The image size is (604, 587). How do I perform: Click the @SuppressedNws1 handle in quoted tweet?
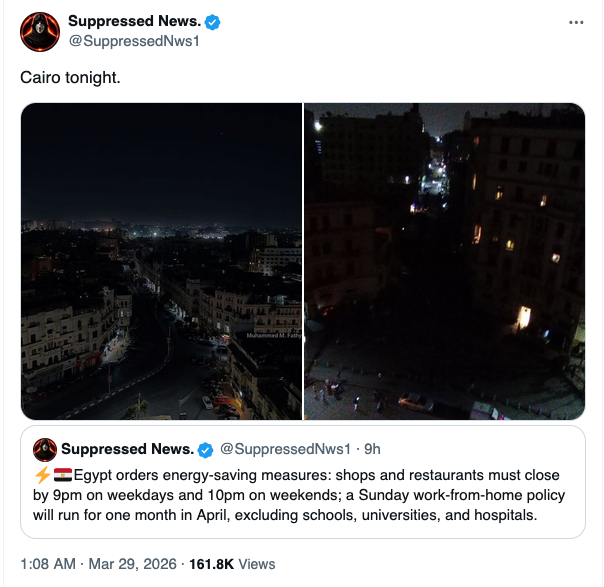[x=285, y=449]
